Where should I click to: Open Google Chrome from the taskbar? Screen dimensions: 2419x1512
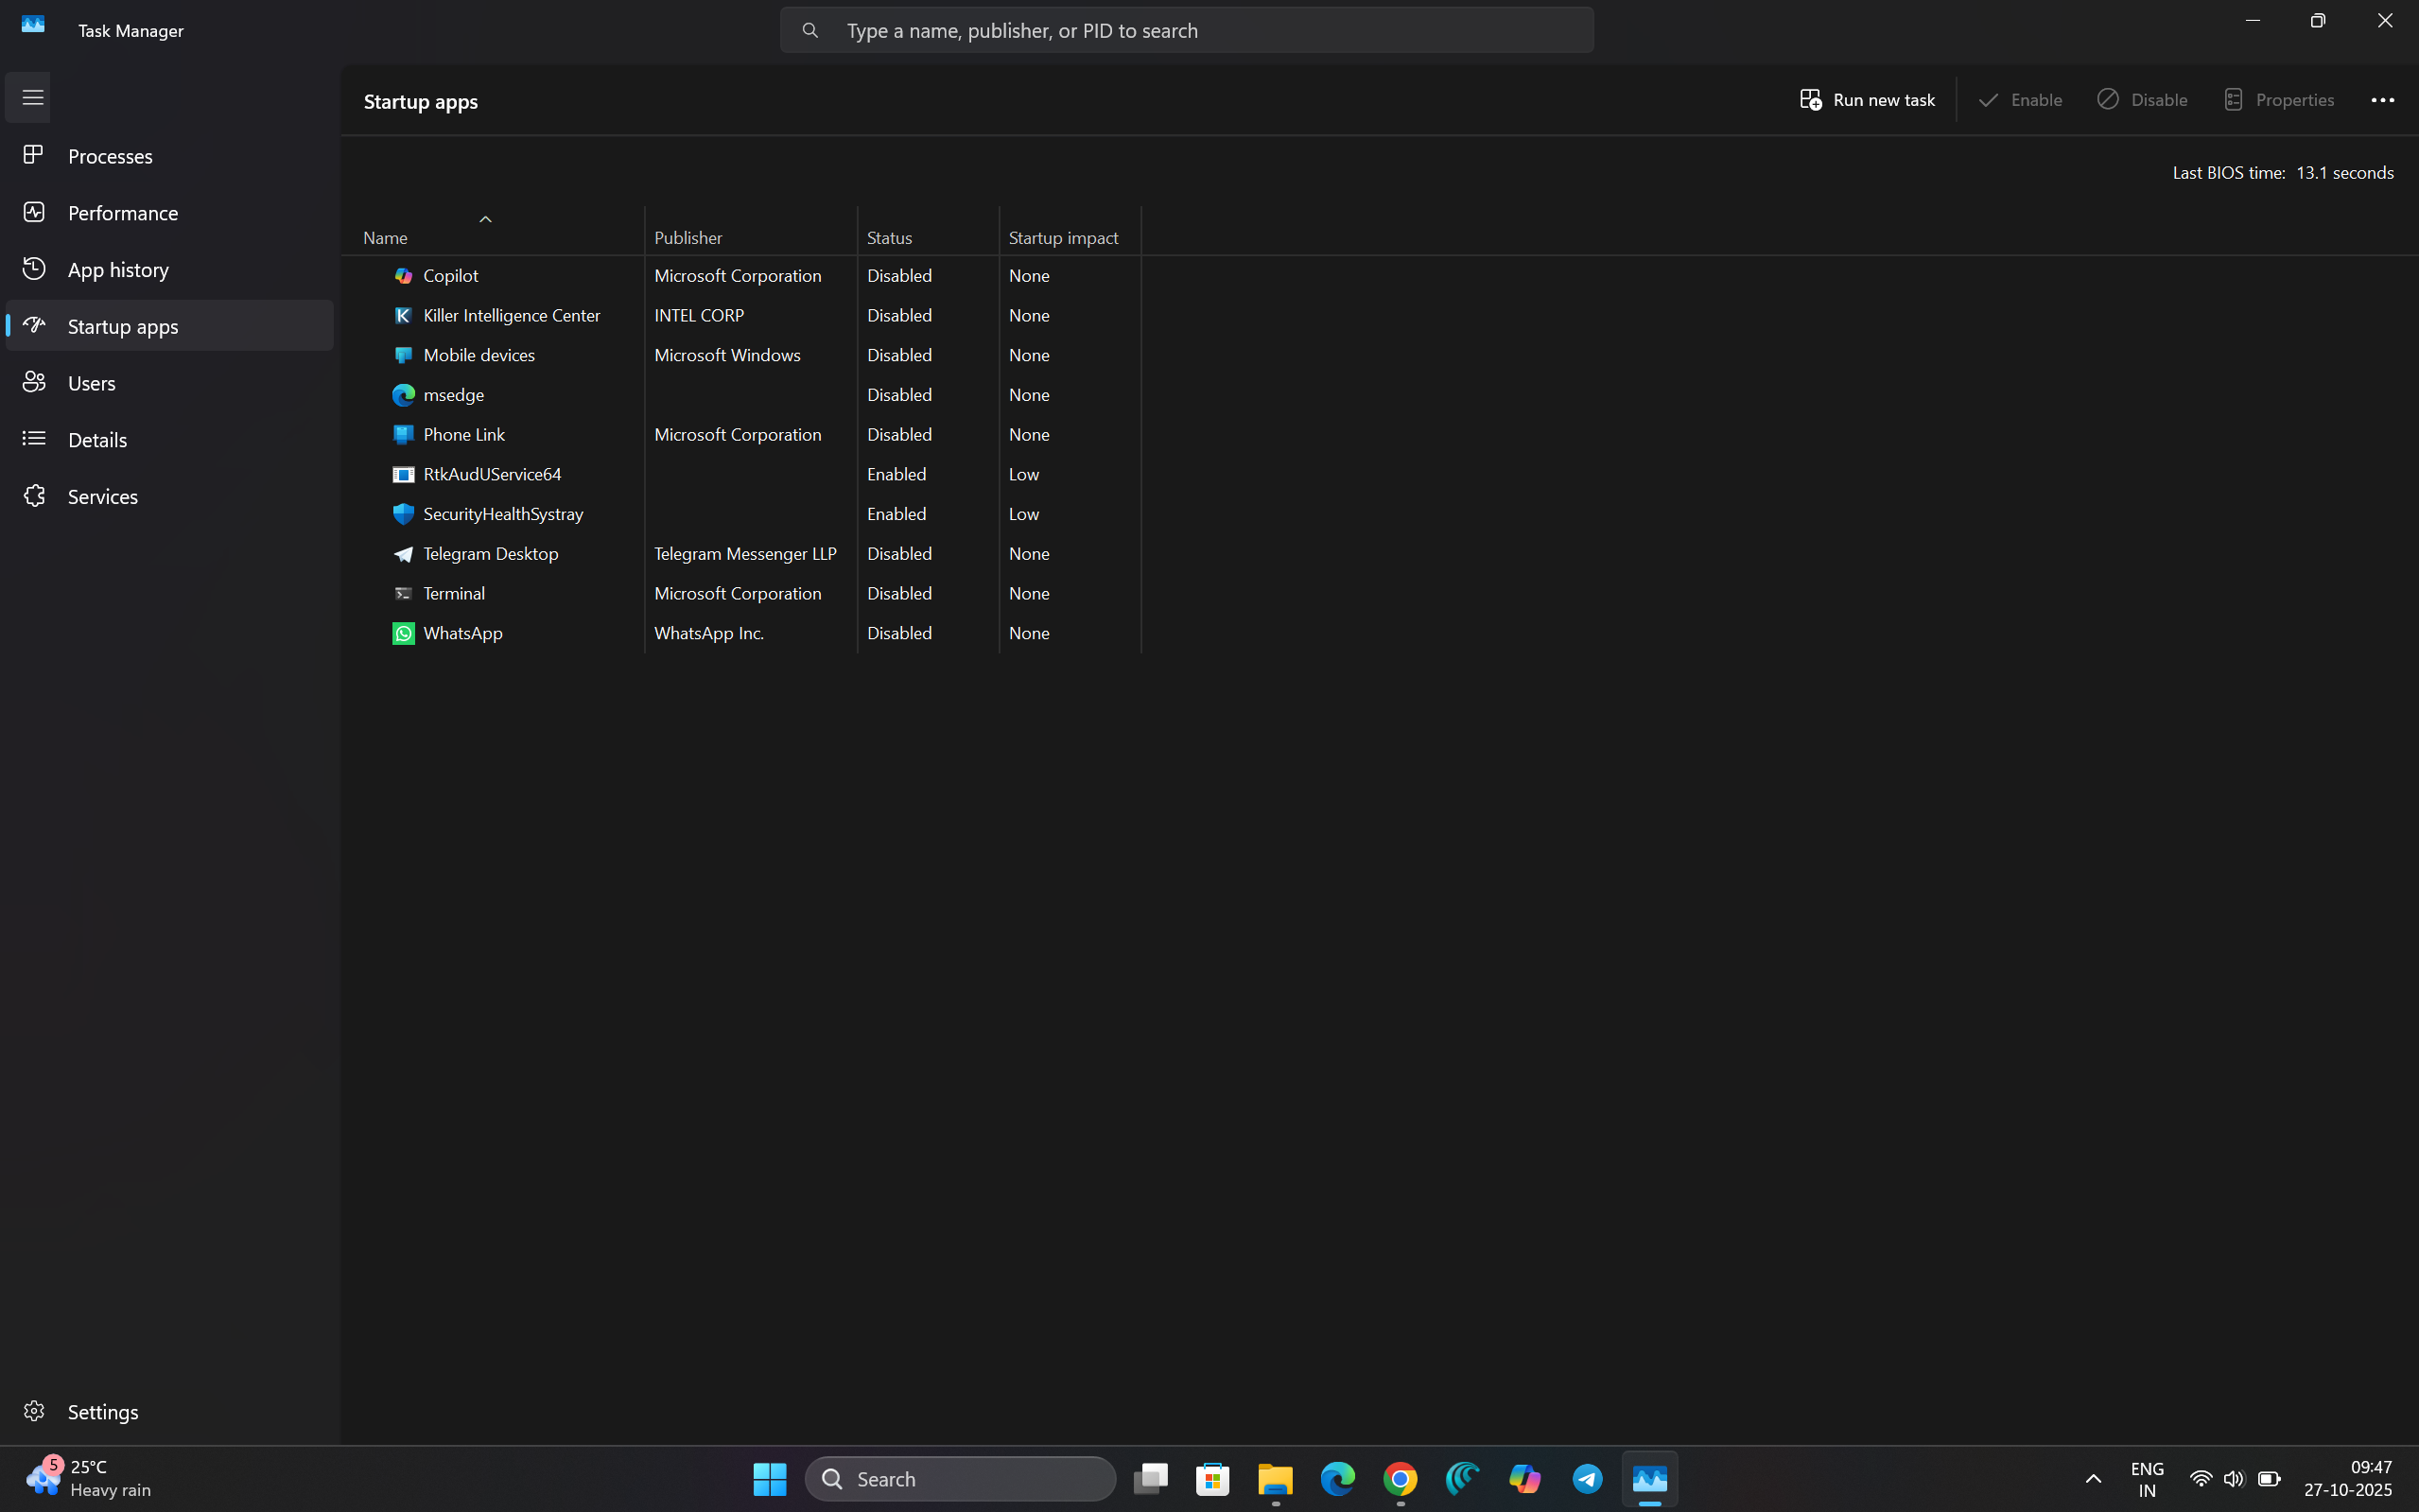click(1400, 1478)
